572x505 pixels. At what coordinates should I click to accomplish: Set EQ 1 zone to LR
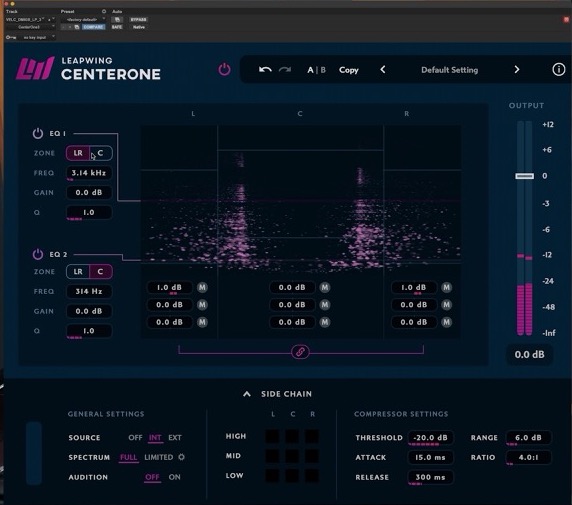tap(78, 153)
